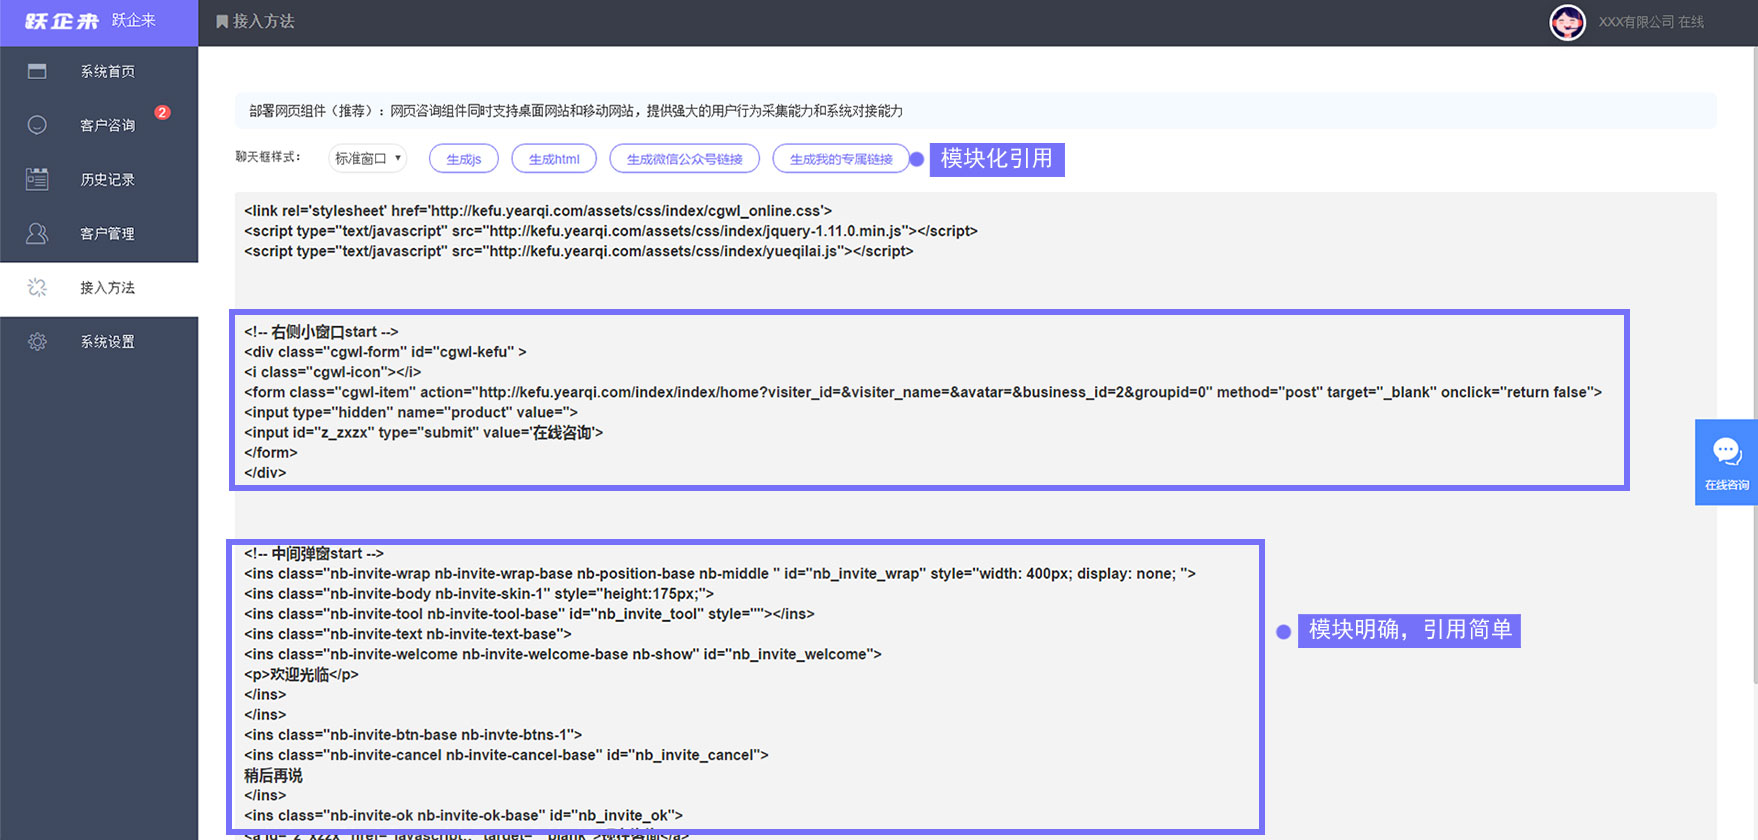Viewport: 1758px width, 840px height.
Task: Open the 标准窗口 chat style dropdown
Action: point(367,158)
